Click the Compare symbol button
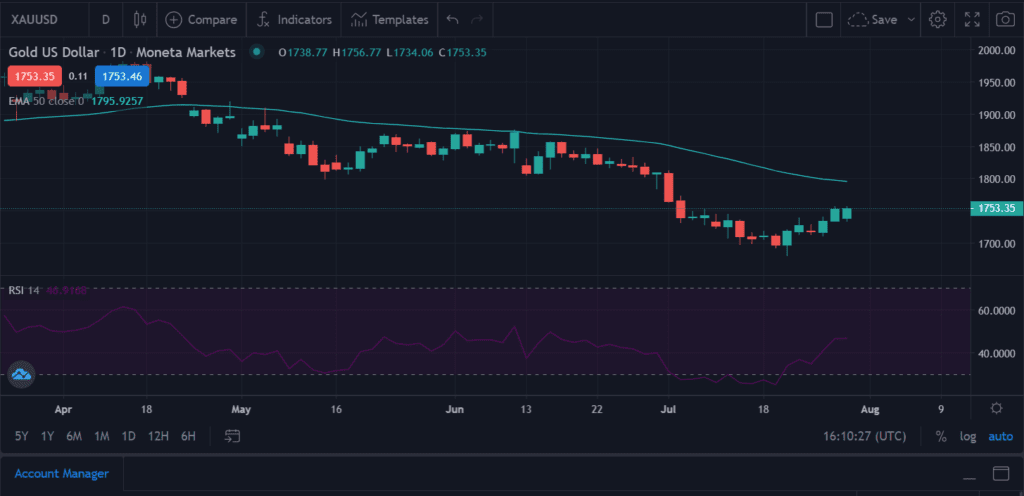This screenshot has height=496, width=1024. (x=201, y=20)
